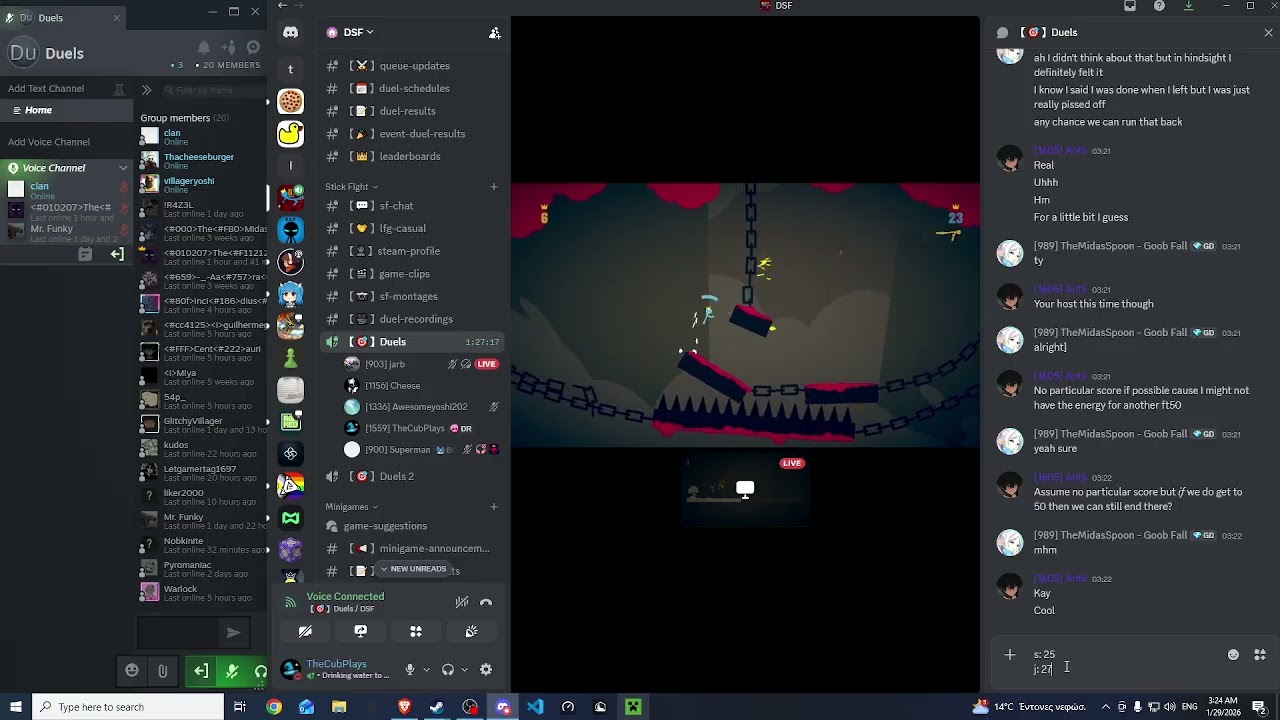Open Google Chrome from the taskbar
Image resolution: width=1280 pixels, height=720 pixels.
[x=274, y=707]
